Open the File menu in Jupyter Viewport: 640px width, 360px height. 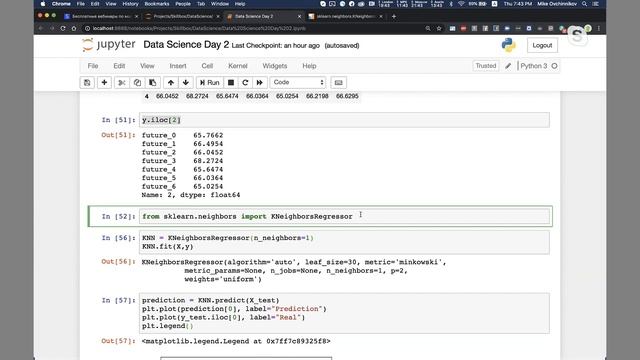coord(93,66)
